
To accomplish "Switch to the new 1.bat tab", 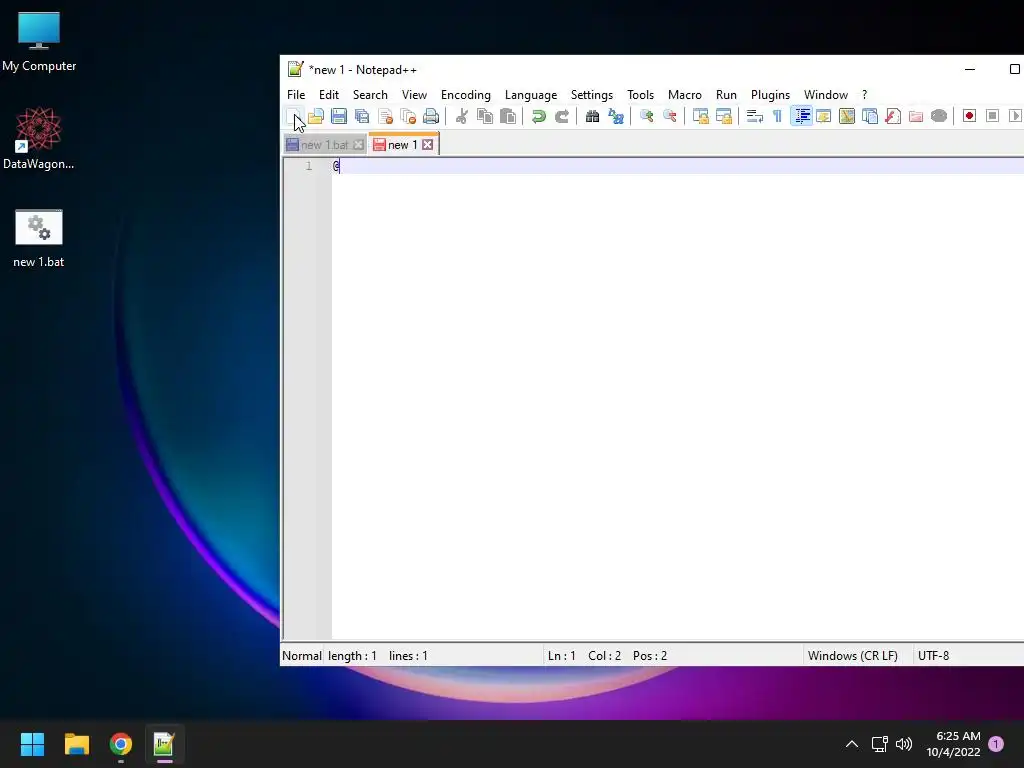I will tap(325, 145).
